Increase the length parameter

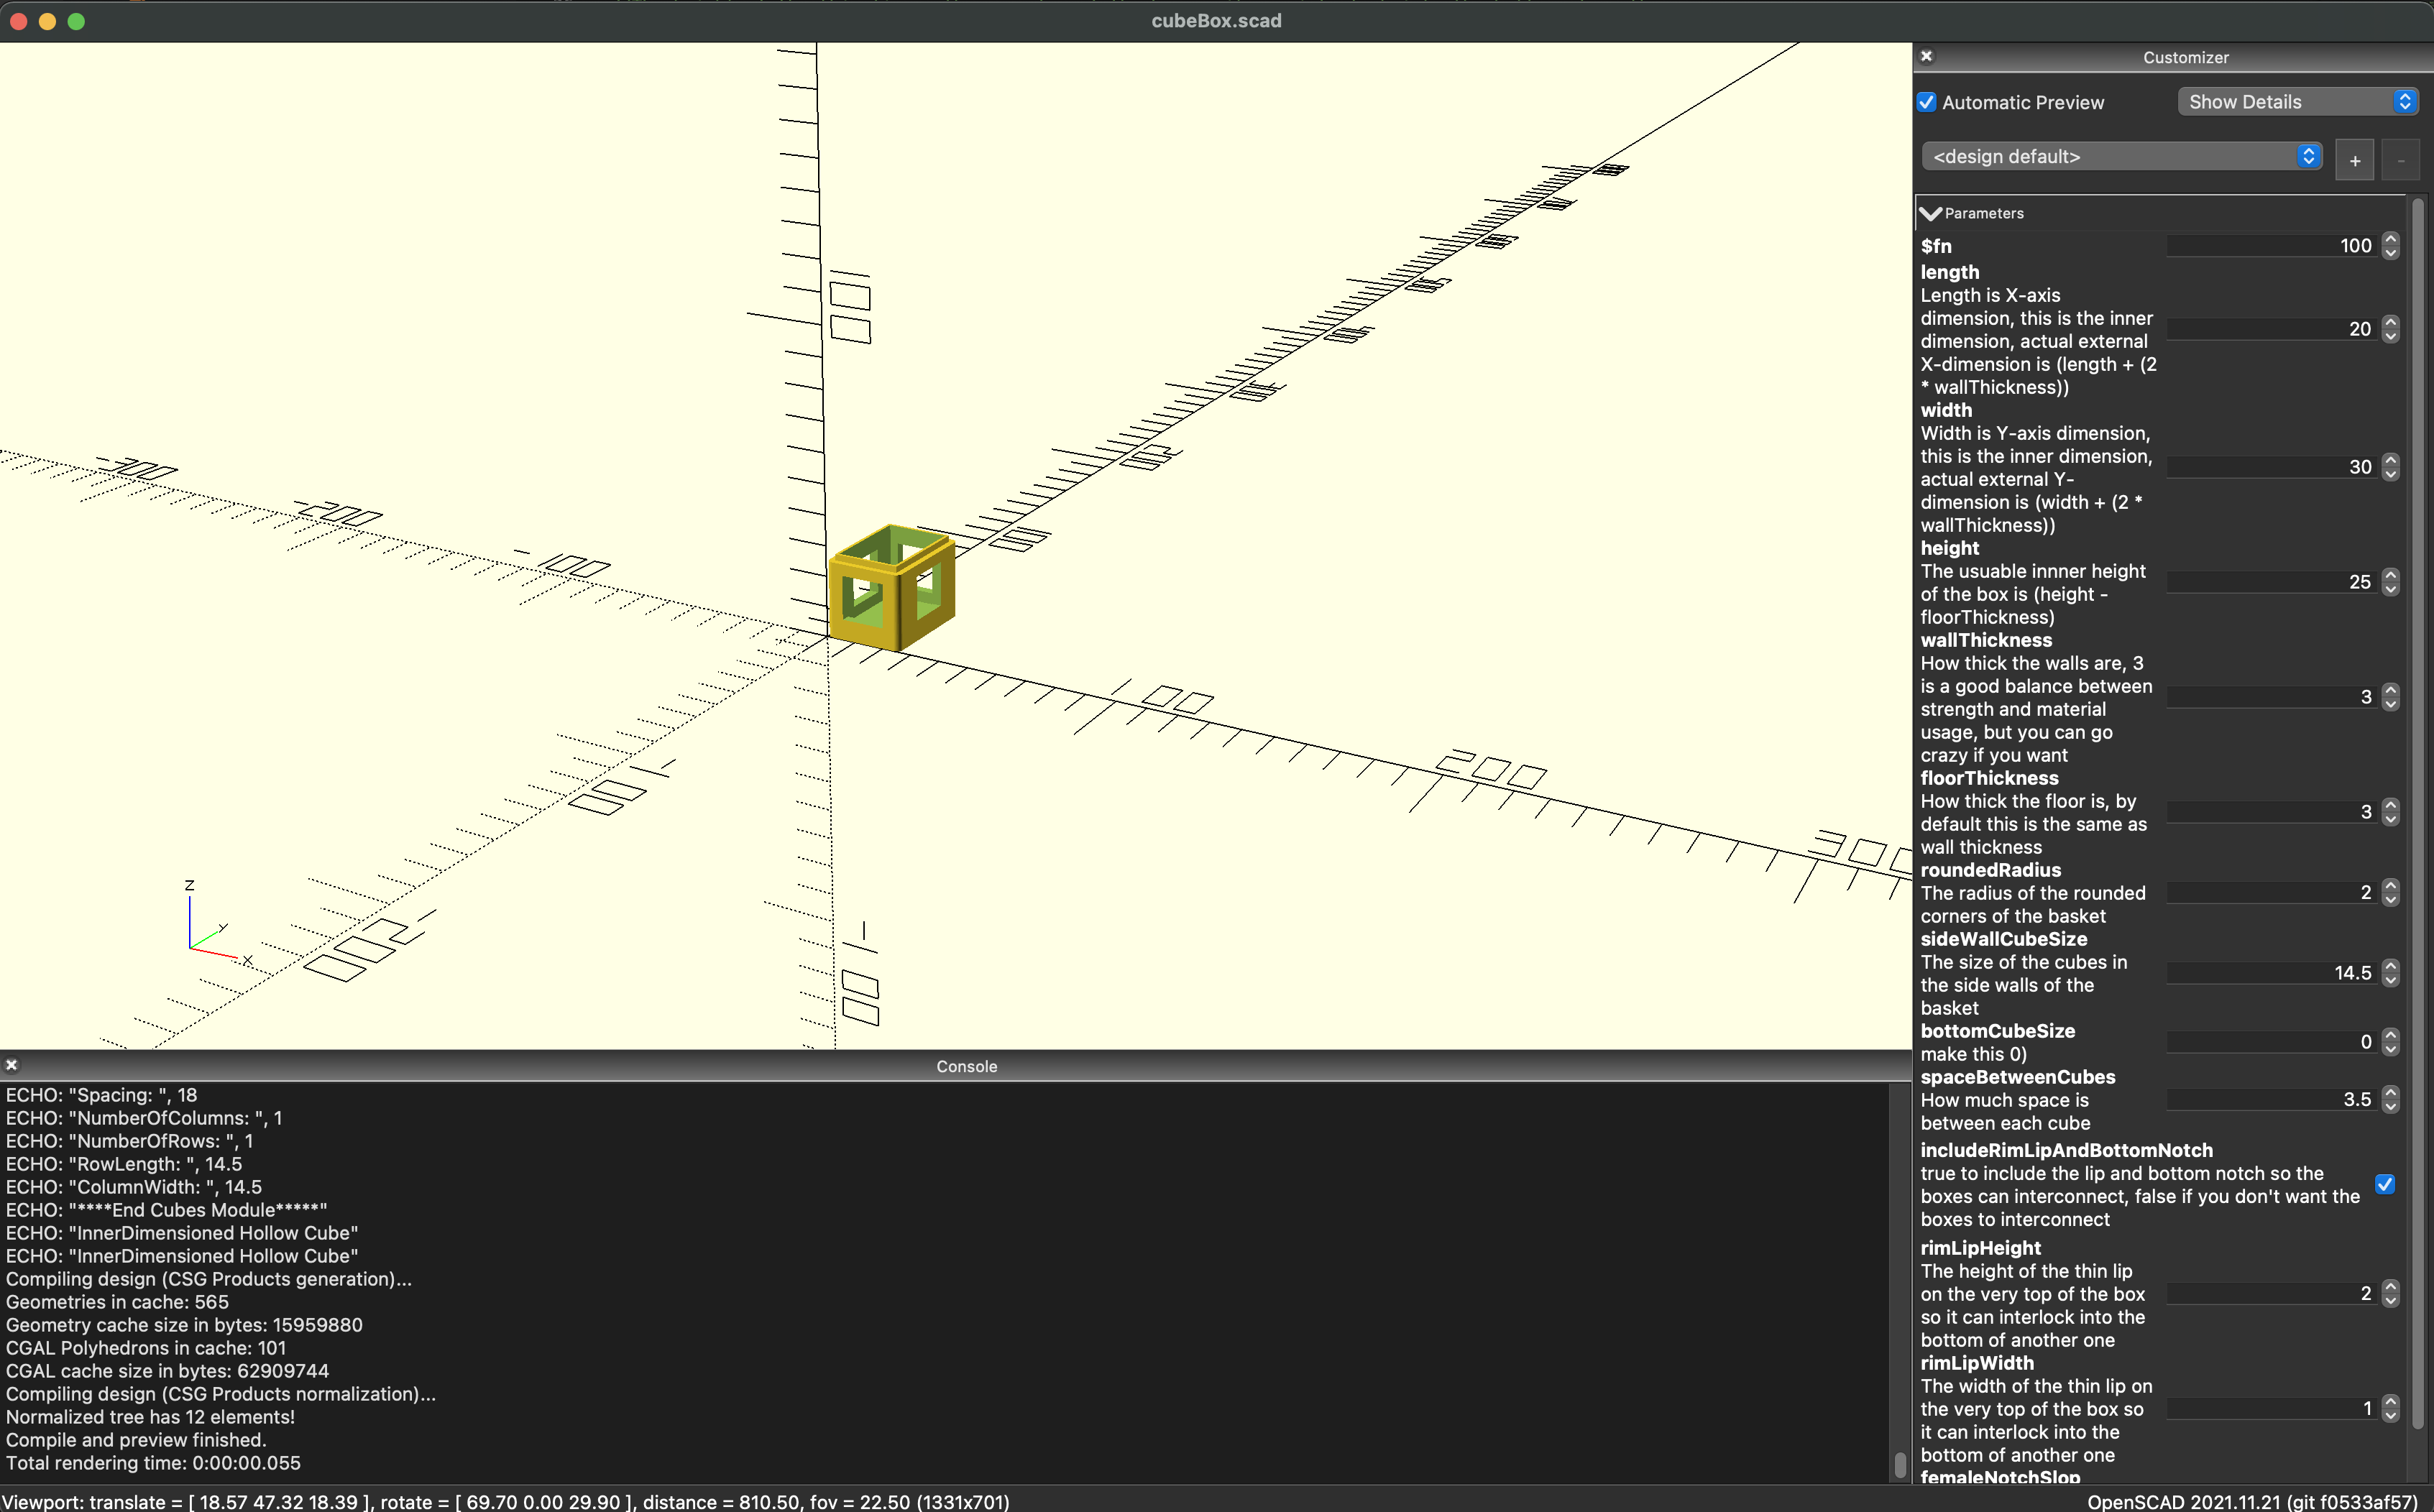[x=2391, y=323]
